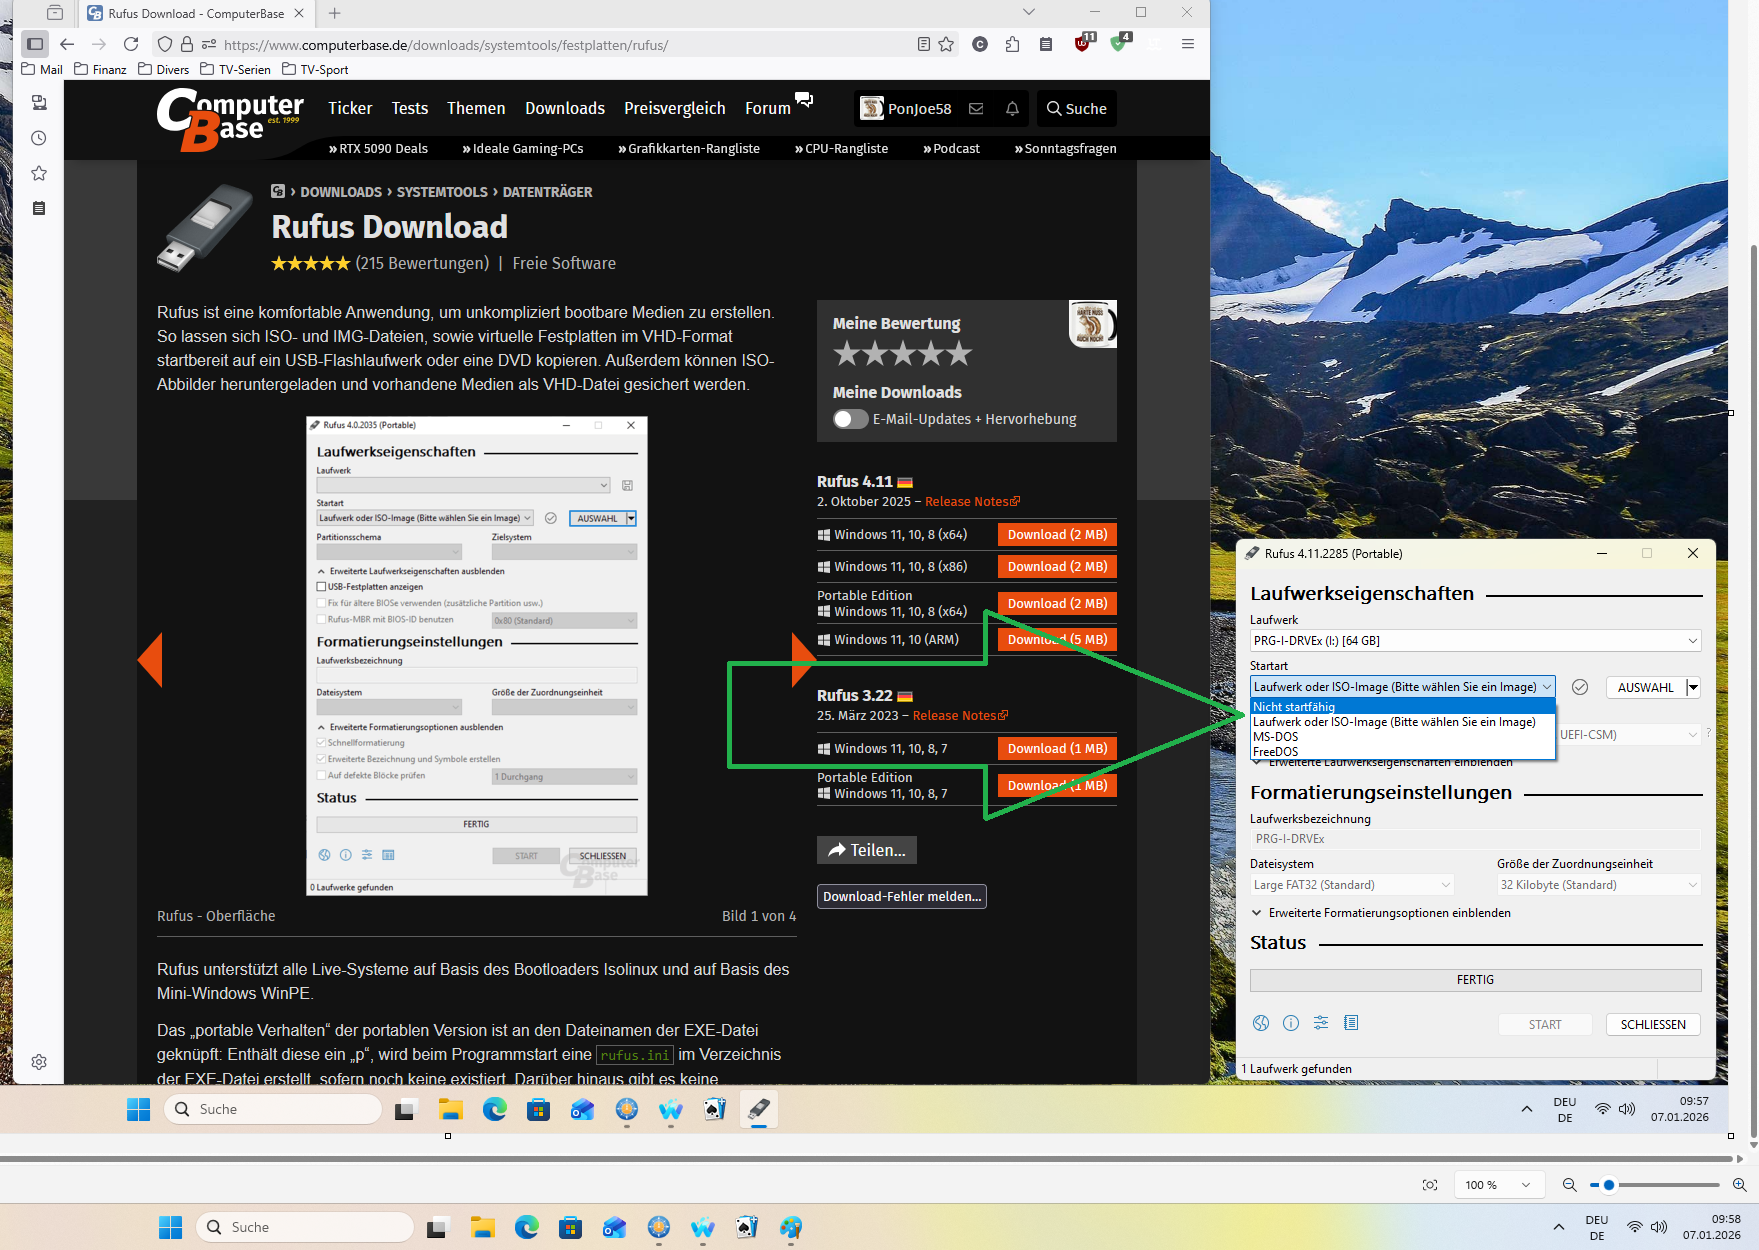Open bookmarks panel in Firefox sidebar

tap(39, 173)
